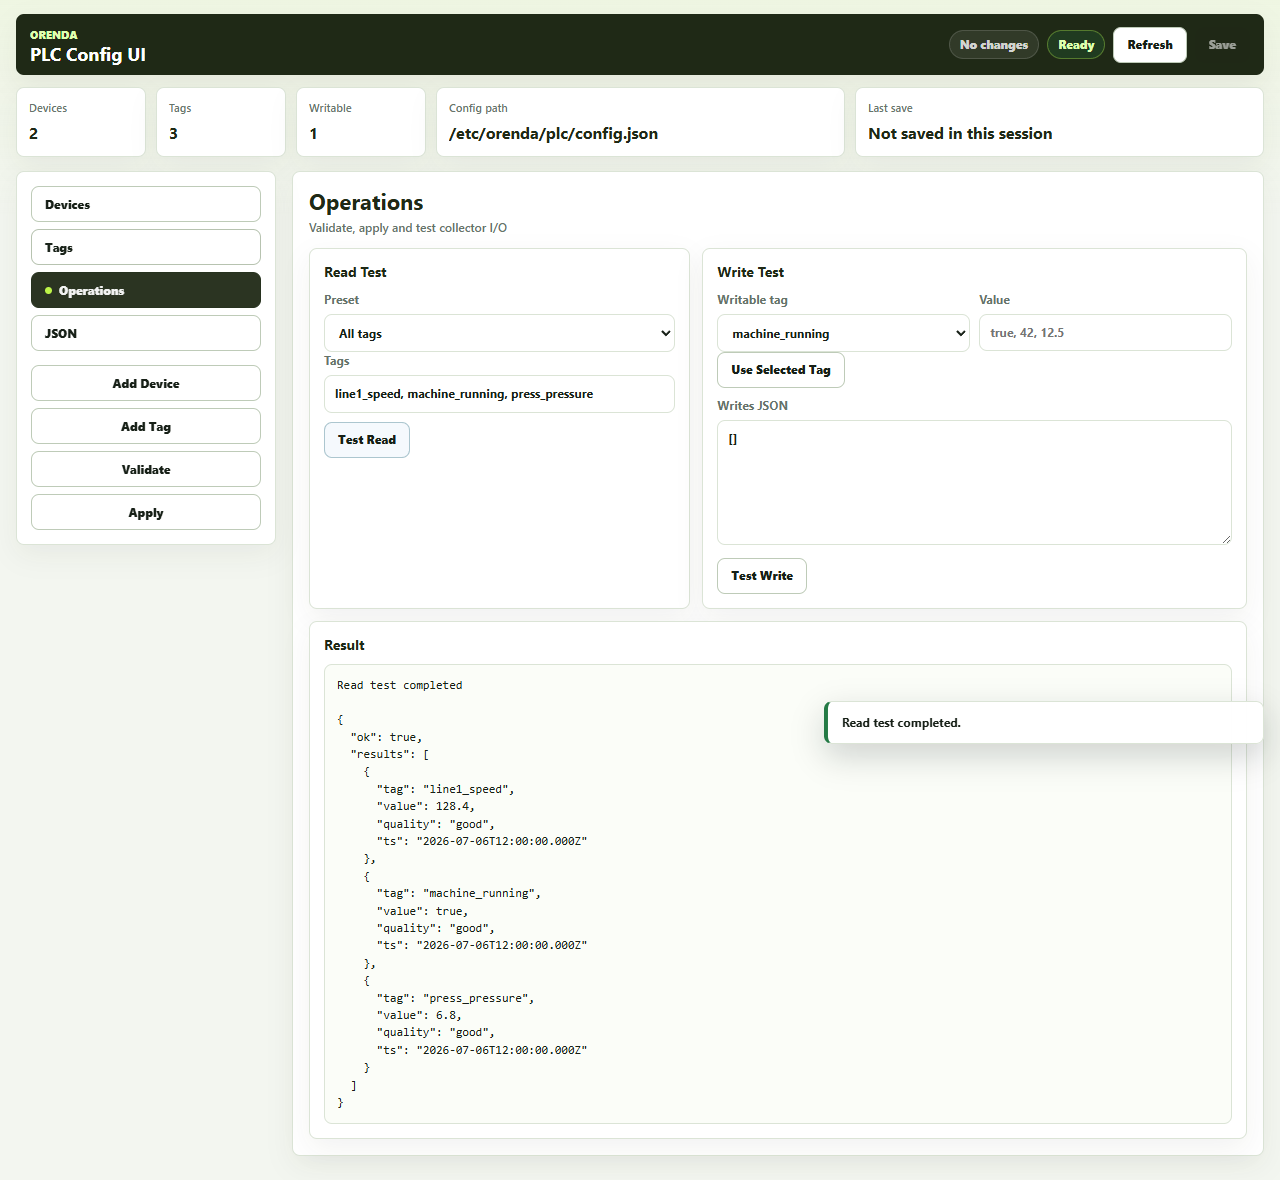The width and height of the screenshot is (1280, 1180).
Task: Run Validate from the sidebar
Action: (146, 469)
